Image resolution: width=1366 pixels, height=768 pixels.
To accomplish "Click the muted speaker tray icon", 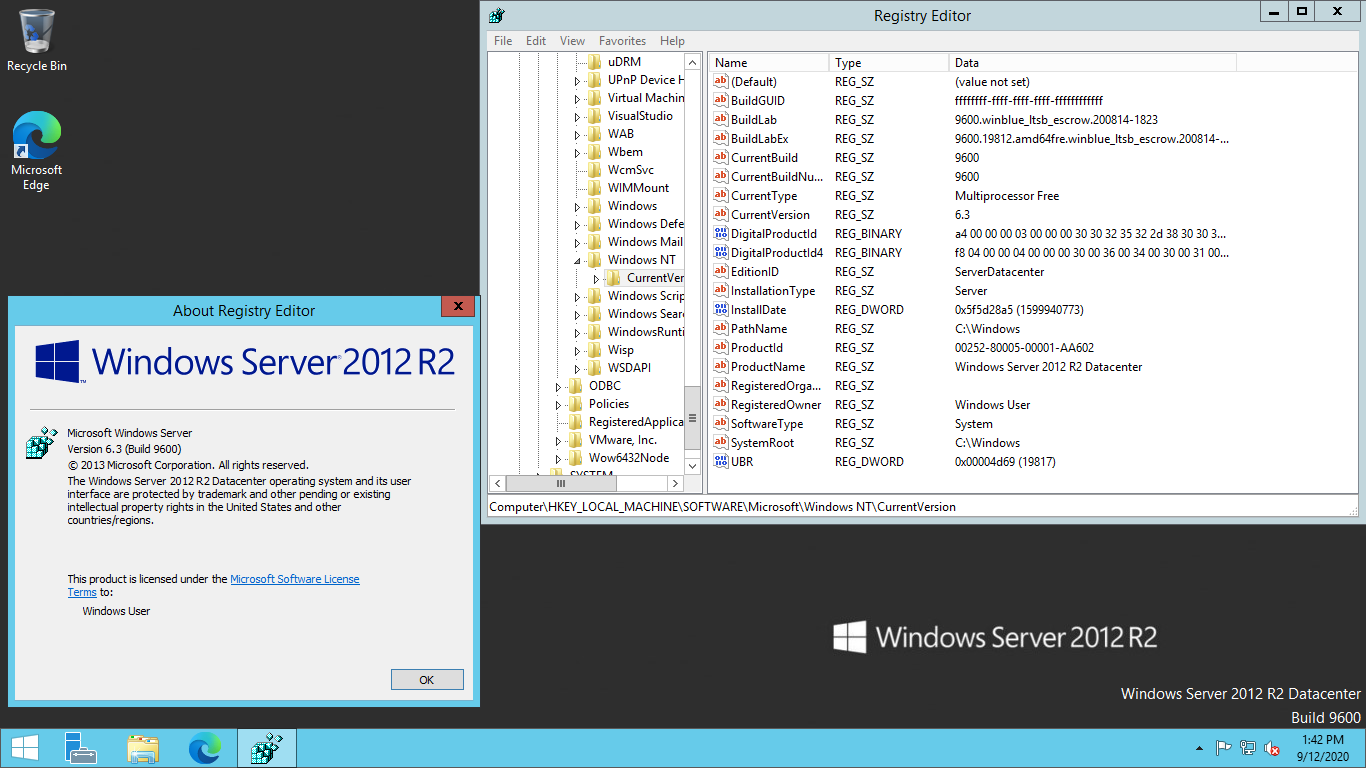I will coord(1273,748).
